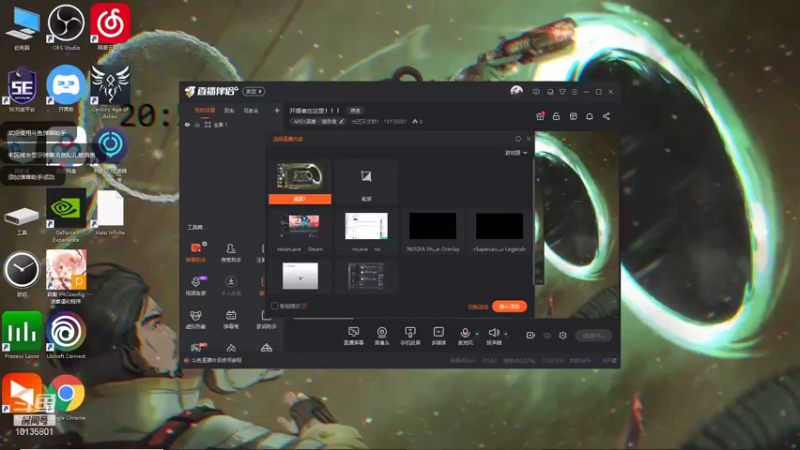
Task: Open the filter funnel icon in title bar
Action: point(562,92)
